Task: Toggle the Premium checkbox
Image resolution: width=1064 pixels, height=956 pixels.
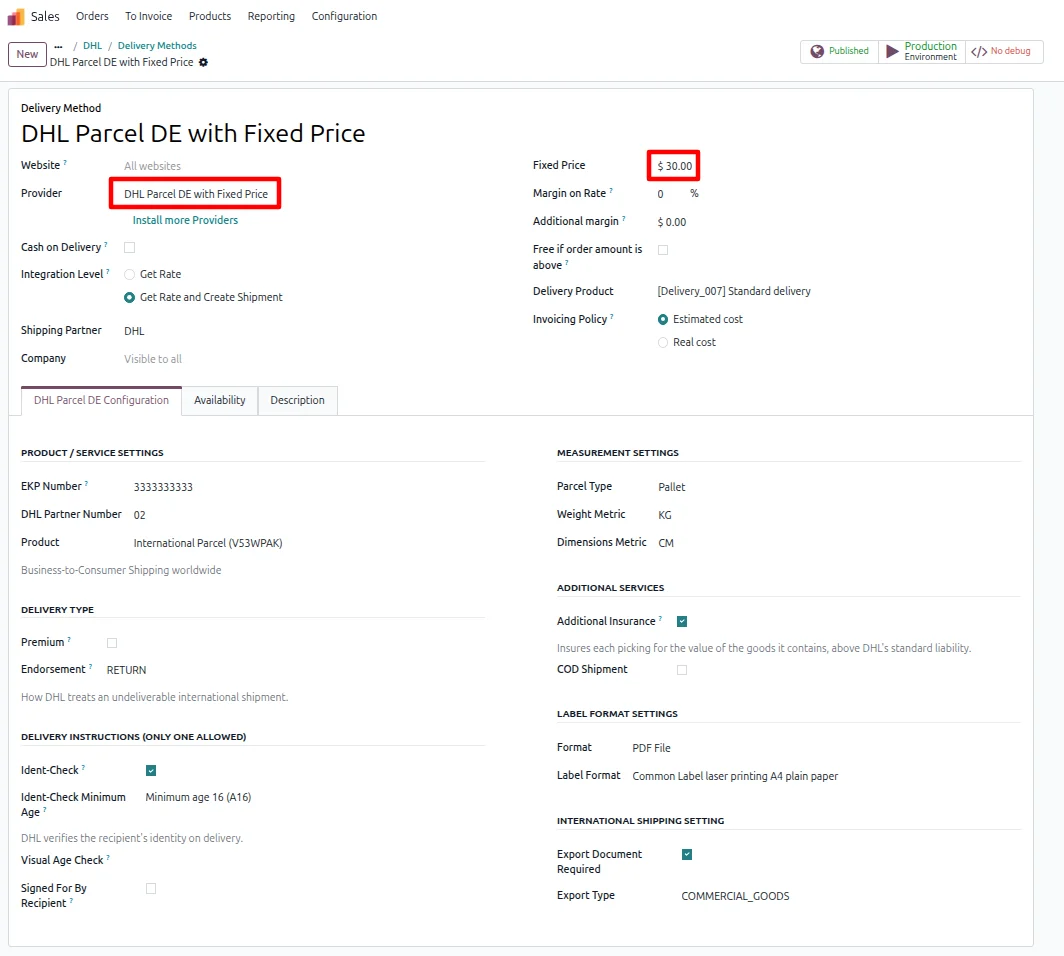Action: 112,643
